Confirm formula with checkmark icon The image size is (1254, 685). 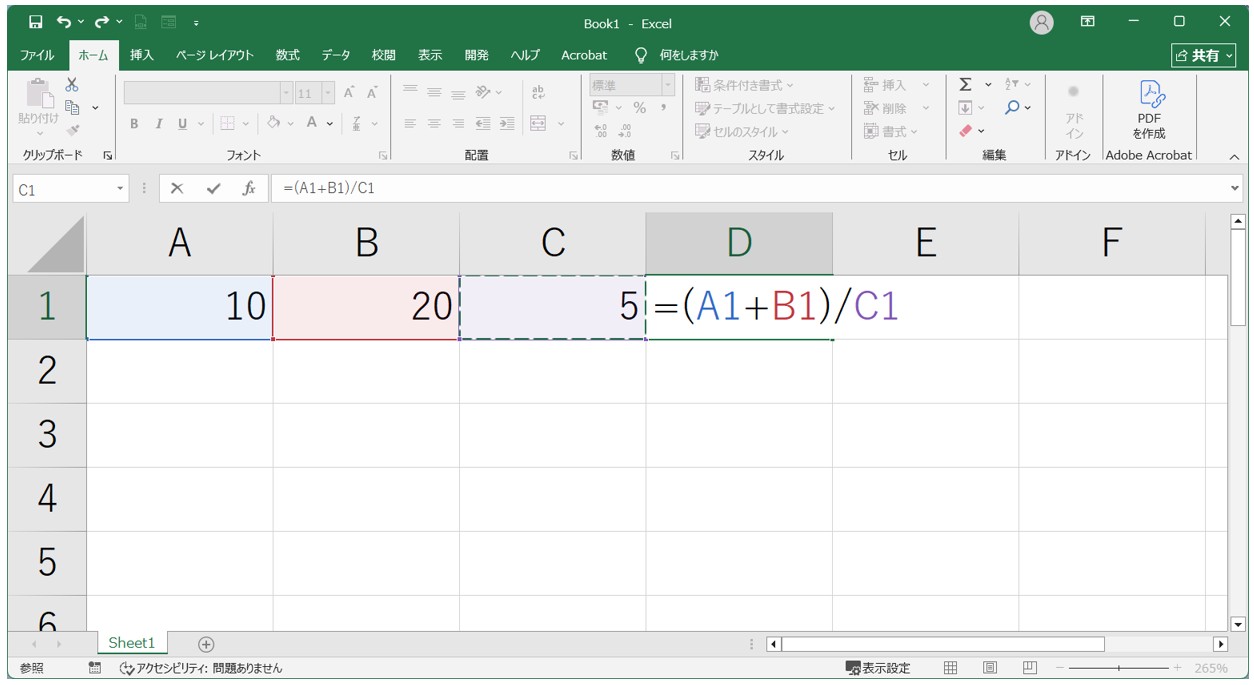(213, 188)
